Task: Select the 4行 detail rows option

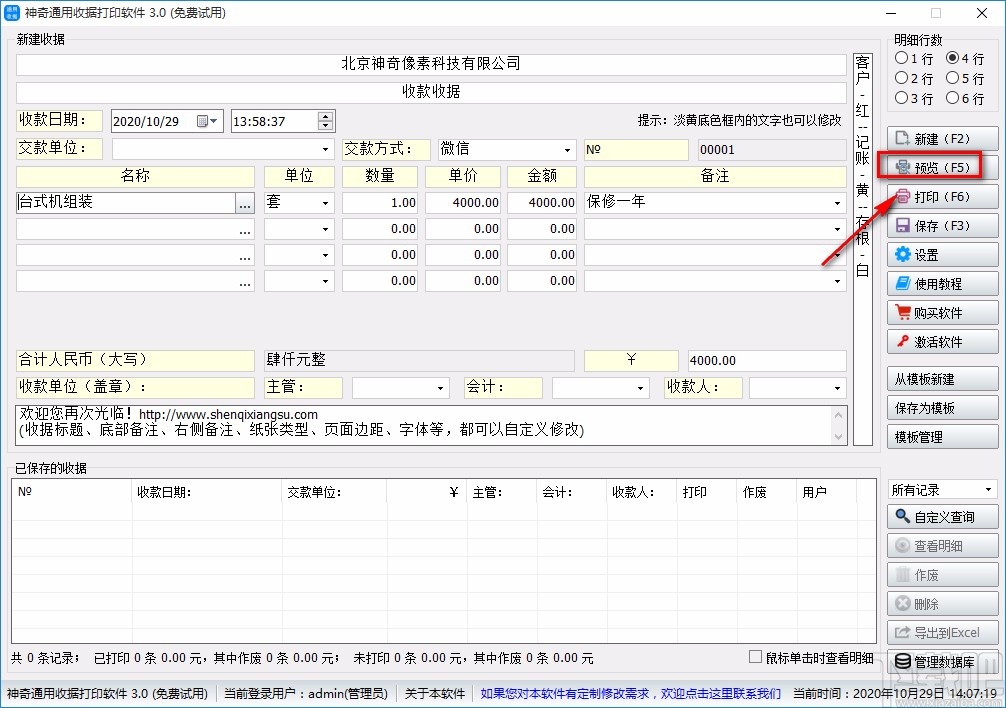Action: 955,60
